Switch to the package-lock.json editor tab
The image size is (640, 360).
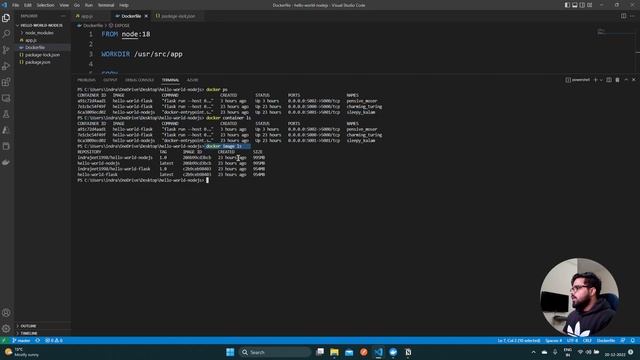[178, 16]
